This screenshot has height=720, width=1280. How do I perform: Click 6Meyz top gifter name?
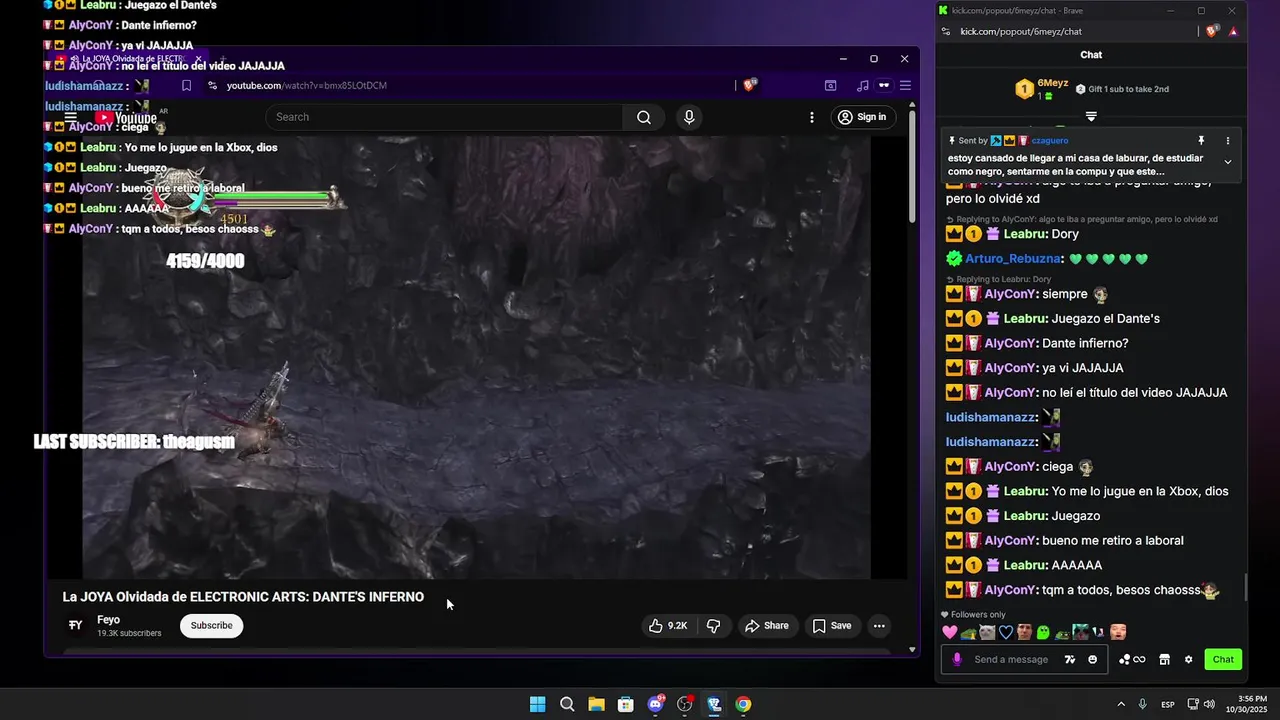1053,83
